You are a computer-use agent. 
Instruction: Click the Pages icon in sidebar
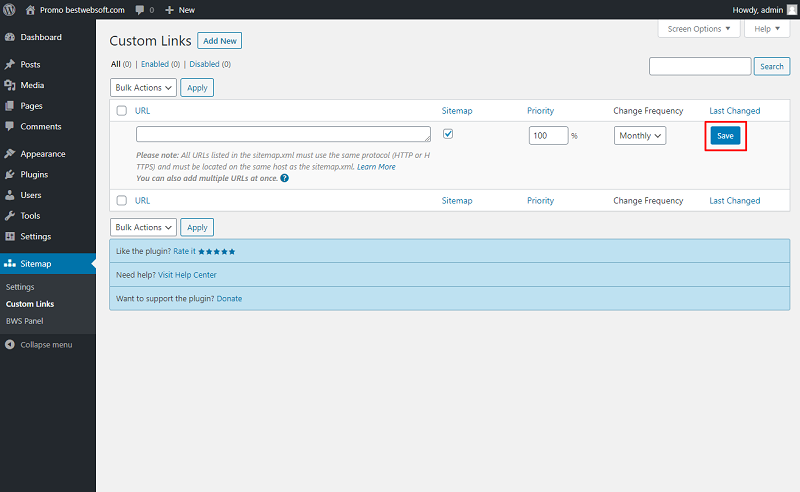(x=10, y=106)
